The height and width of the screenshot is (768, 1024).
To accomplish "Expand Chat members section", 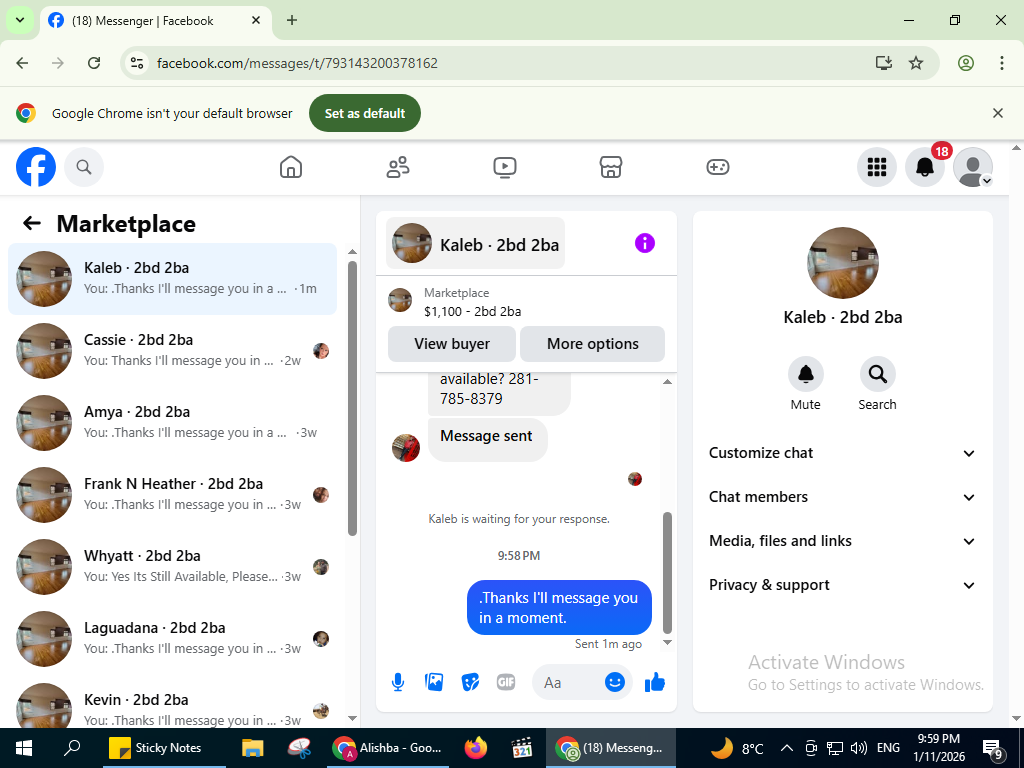I will pyautogui.click(x=842, y=497).
